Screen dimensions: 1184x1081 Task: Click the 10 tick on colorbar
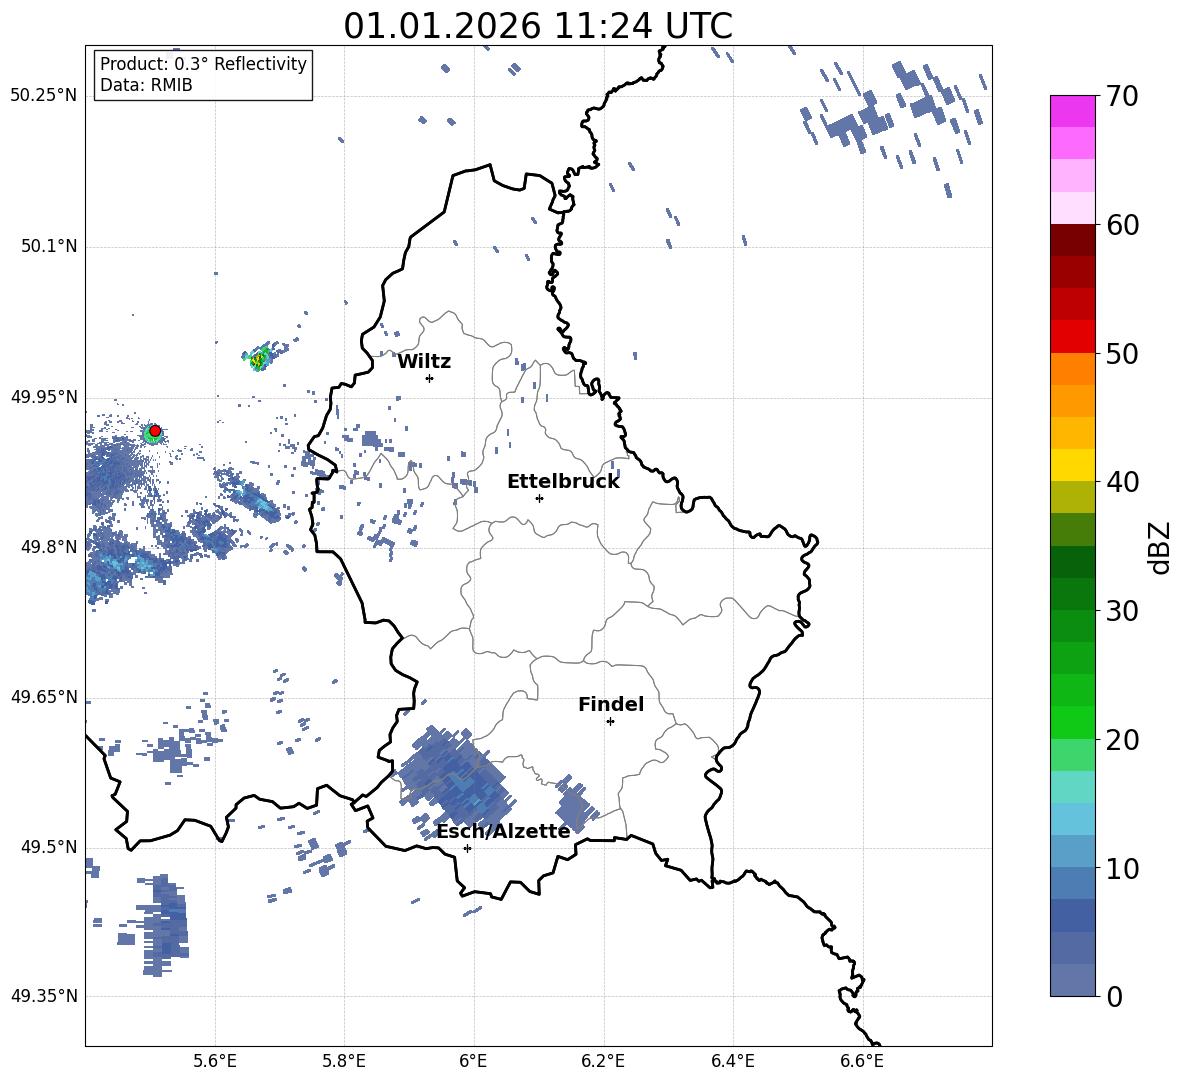1122,868
